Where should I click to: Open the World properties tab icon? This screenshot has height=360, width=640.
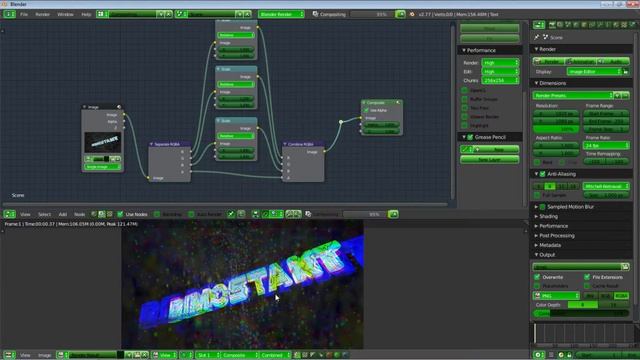(x=576, y=25)
